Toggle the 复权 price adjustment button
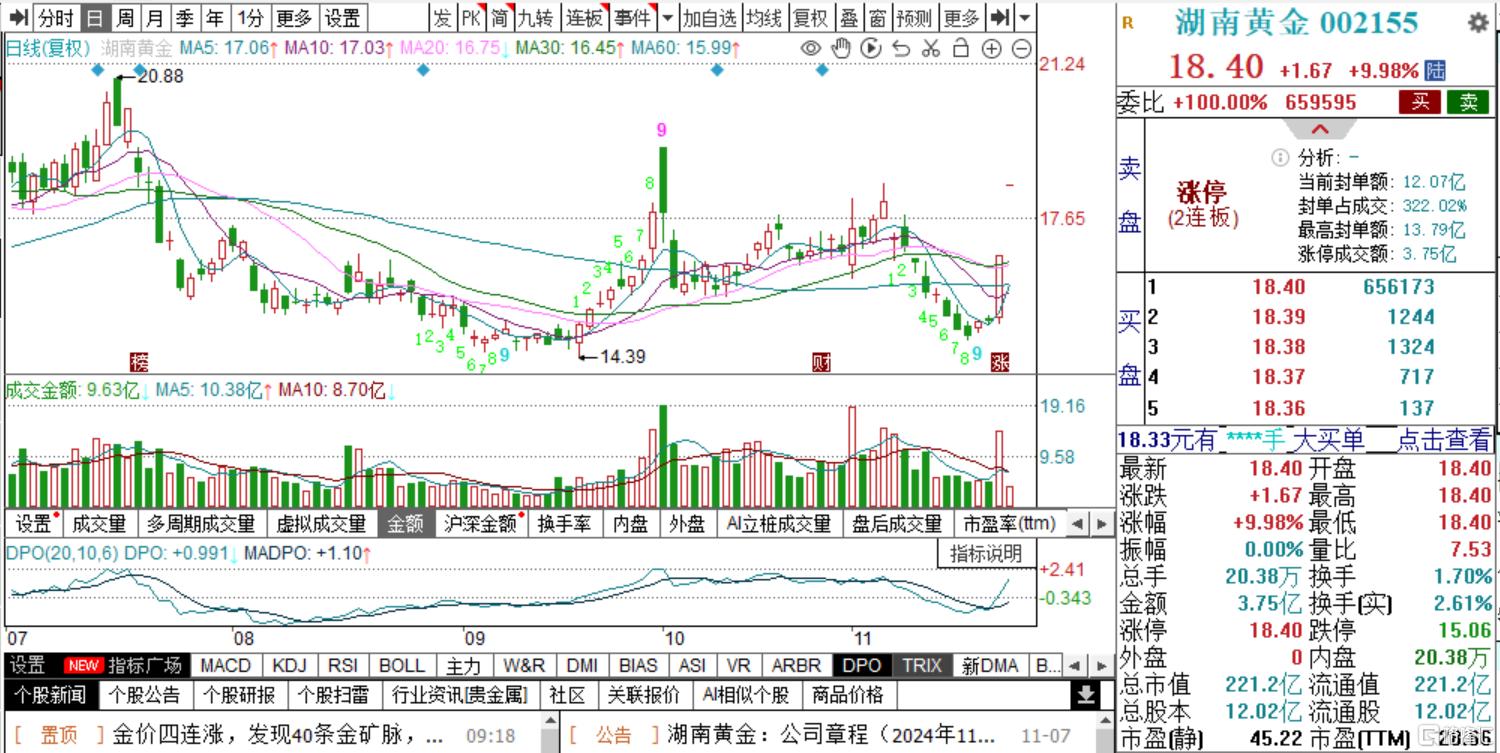The width and height of the screenshot is (1500, 753). coord(811,17)
